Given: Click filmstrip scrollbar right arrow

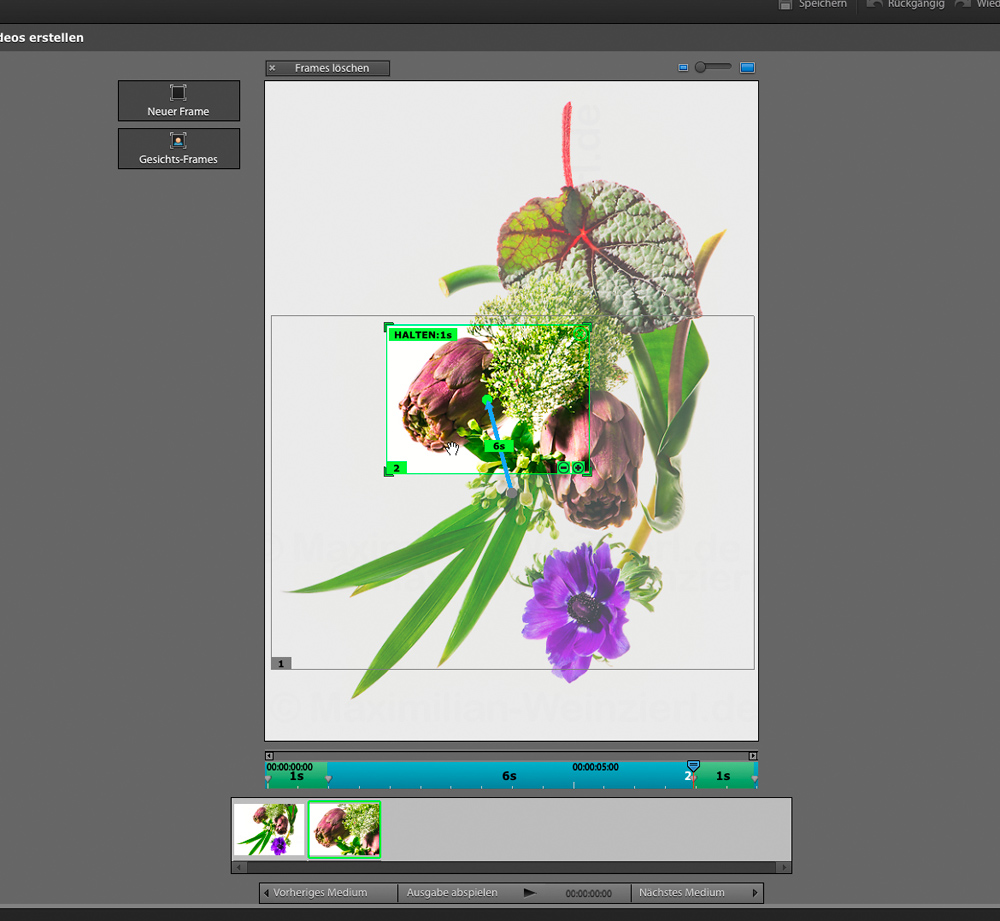Looking at the screenshot, I should coord(784,867).
